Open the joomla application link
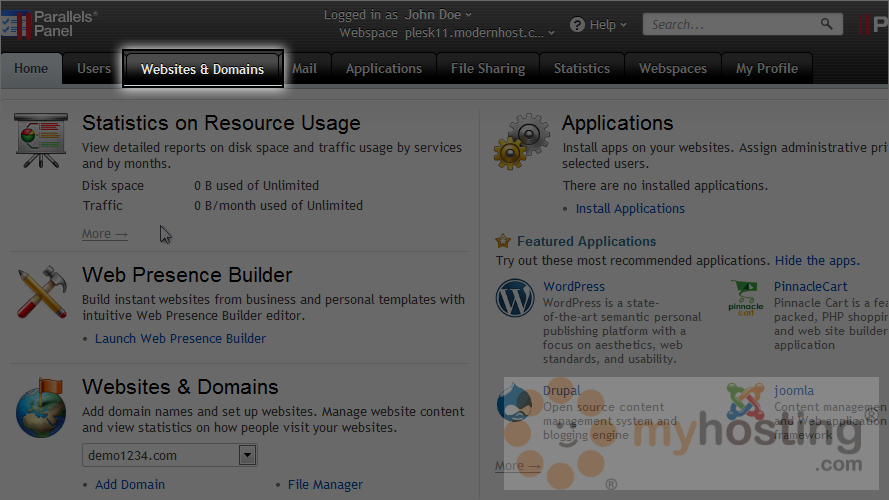Screen dimensions: 889x500 (x=794, y=391)
